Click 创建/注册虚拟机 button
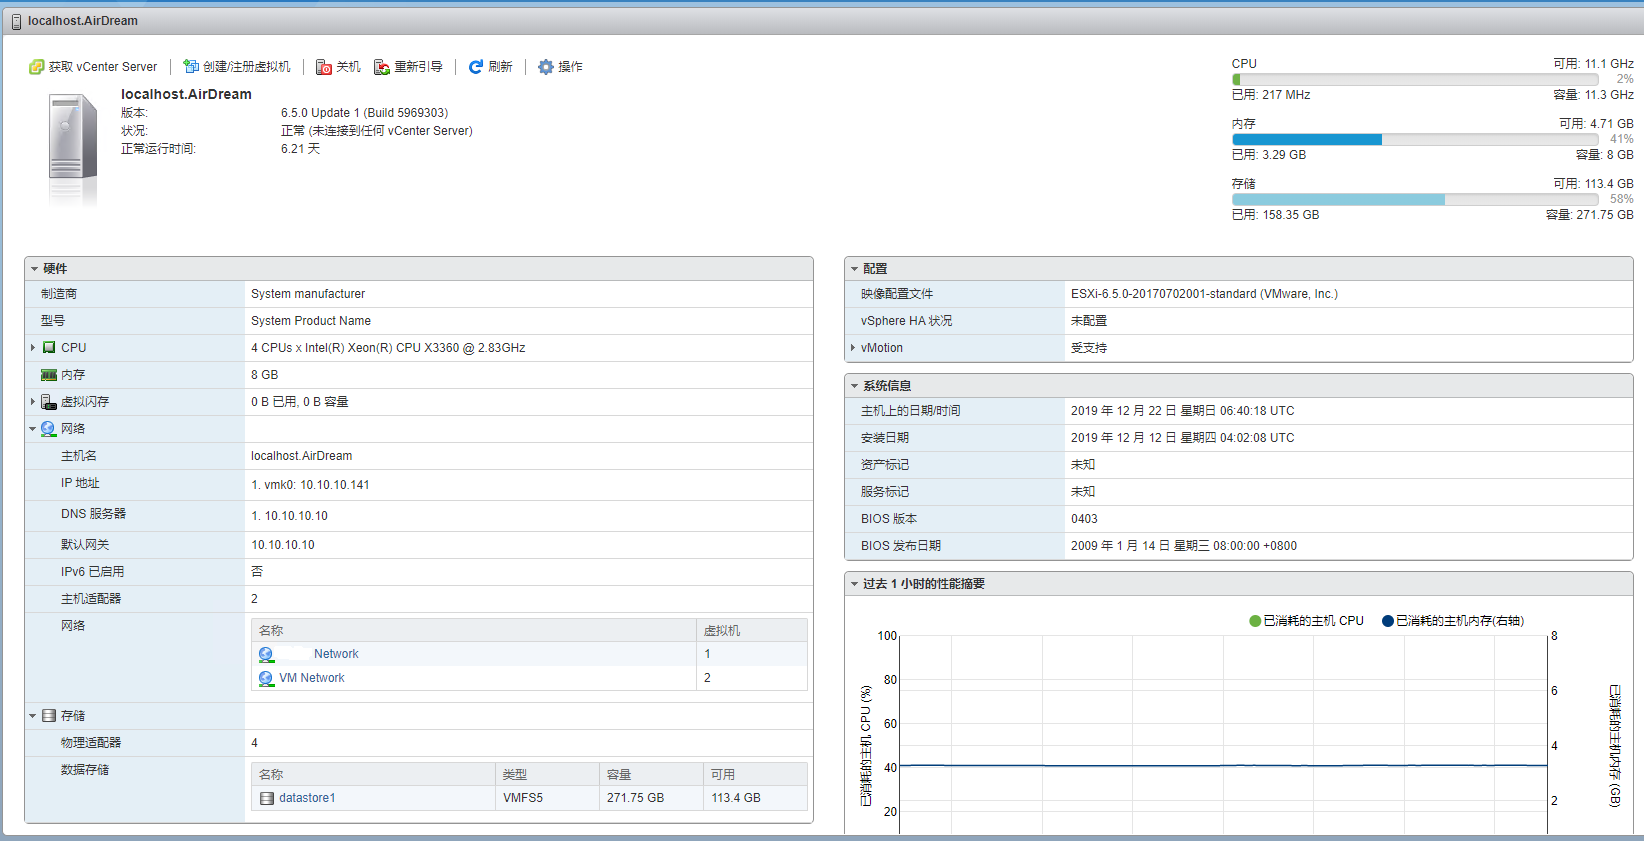 (237, 67)
